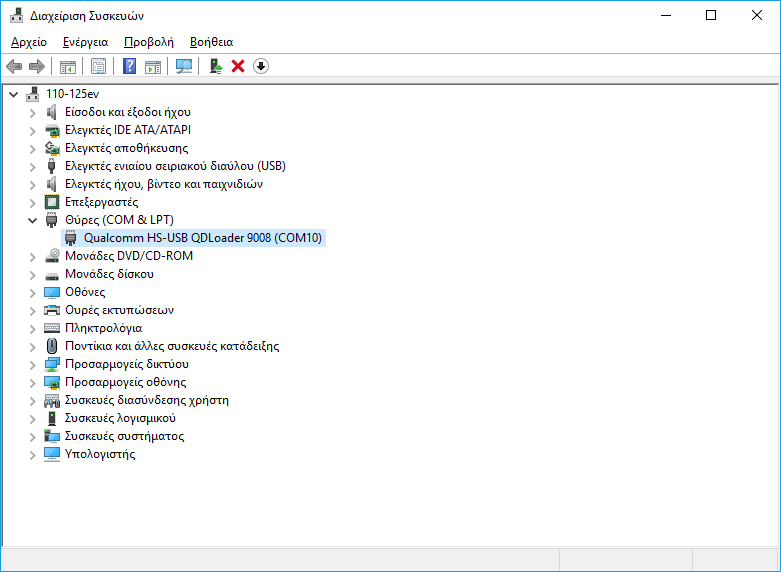Click the black down-arrow disable device icon
Viewport: 781px width, 572px height.
pyautogui.click(x=261, y=66)
